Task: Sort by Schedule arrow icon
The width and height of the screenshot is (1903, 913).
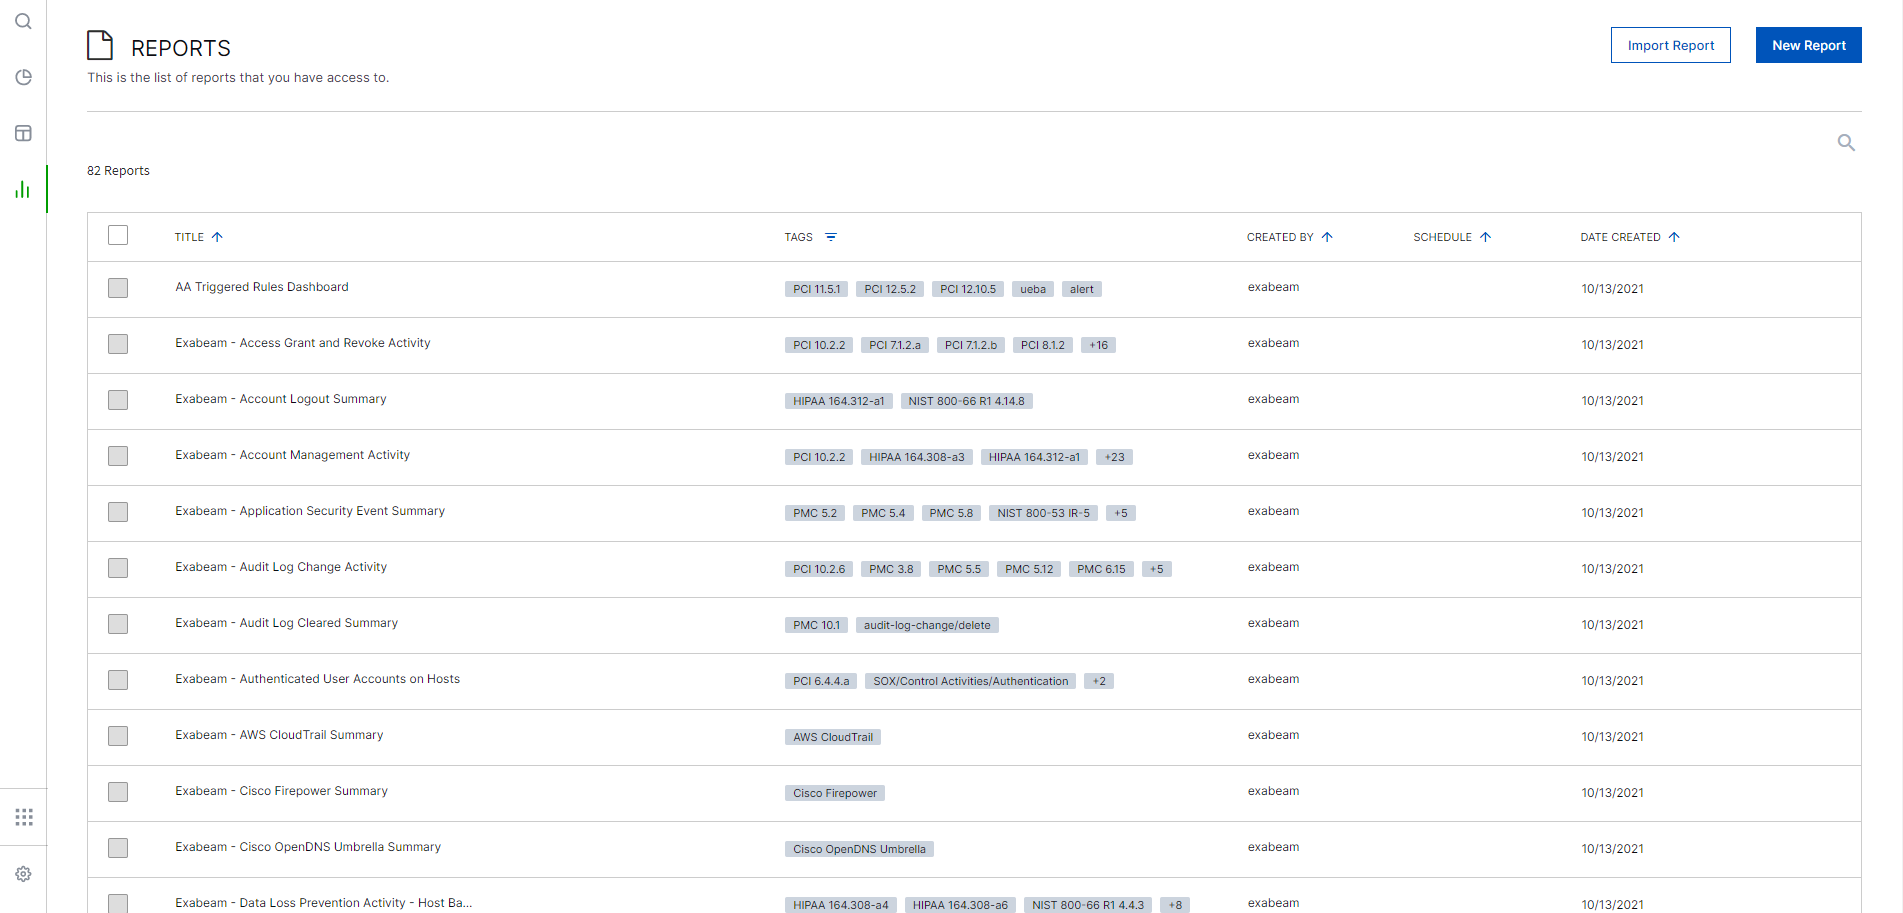Action: click(x=1485, y=237)
